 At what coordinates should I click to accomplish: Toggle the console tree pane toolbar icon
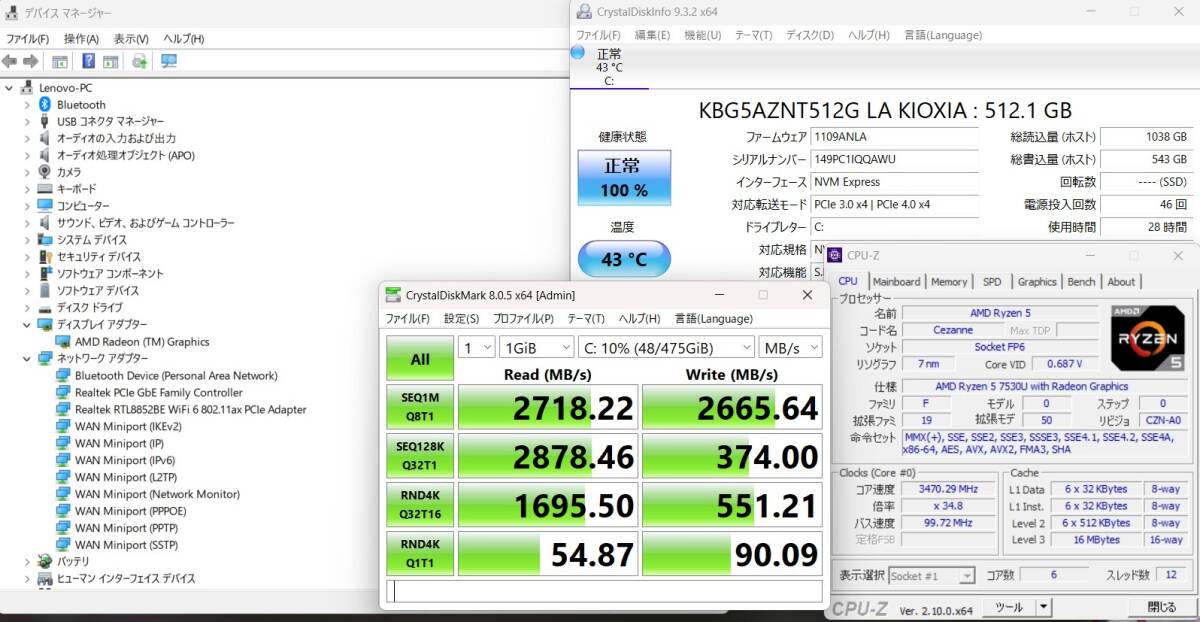coord(59,61)
